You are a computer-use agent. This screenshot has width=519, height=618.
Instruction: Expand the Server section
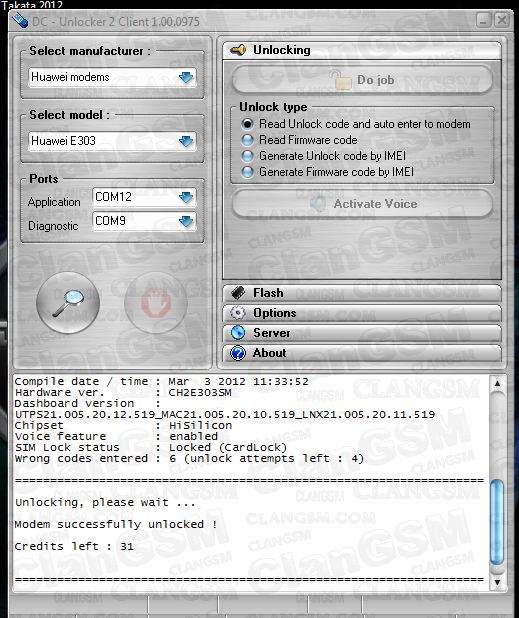tap(362, 333)
